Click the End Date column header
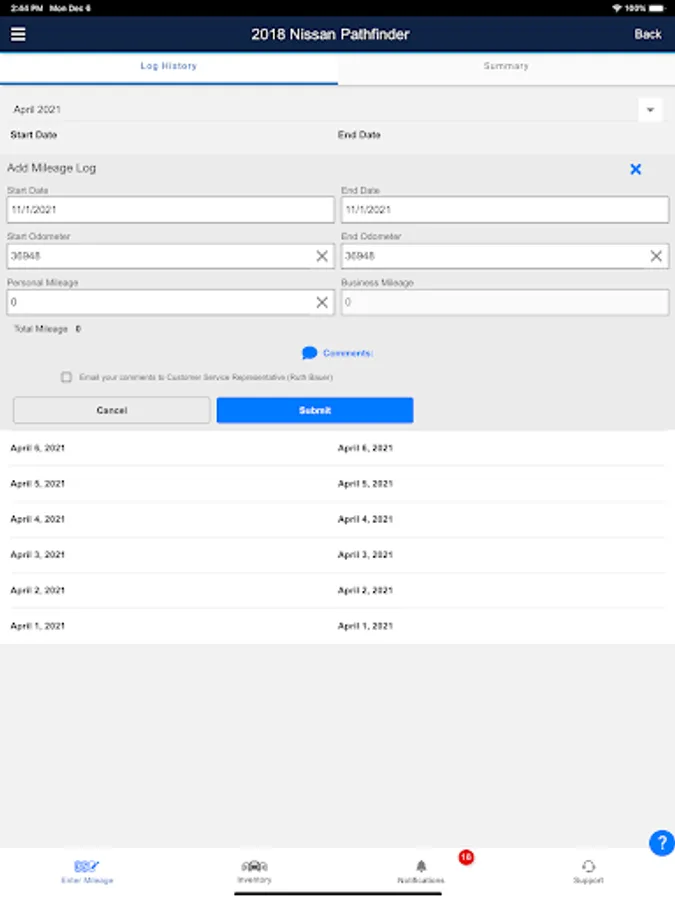675x900 pixels. [359, 135]
